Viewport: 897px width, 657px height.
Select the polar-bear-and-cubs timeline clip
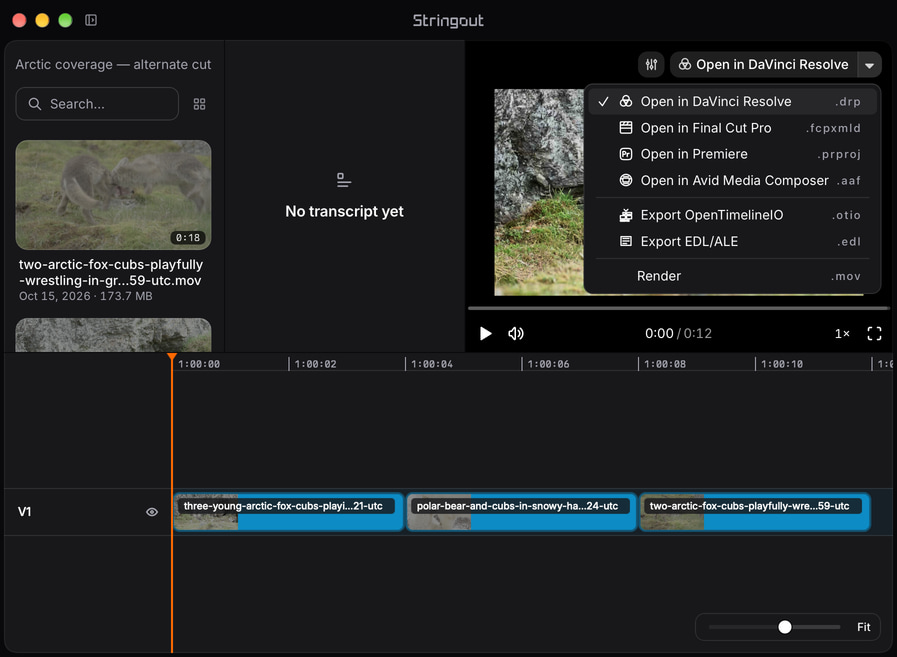pos(522,512)
